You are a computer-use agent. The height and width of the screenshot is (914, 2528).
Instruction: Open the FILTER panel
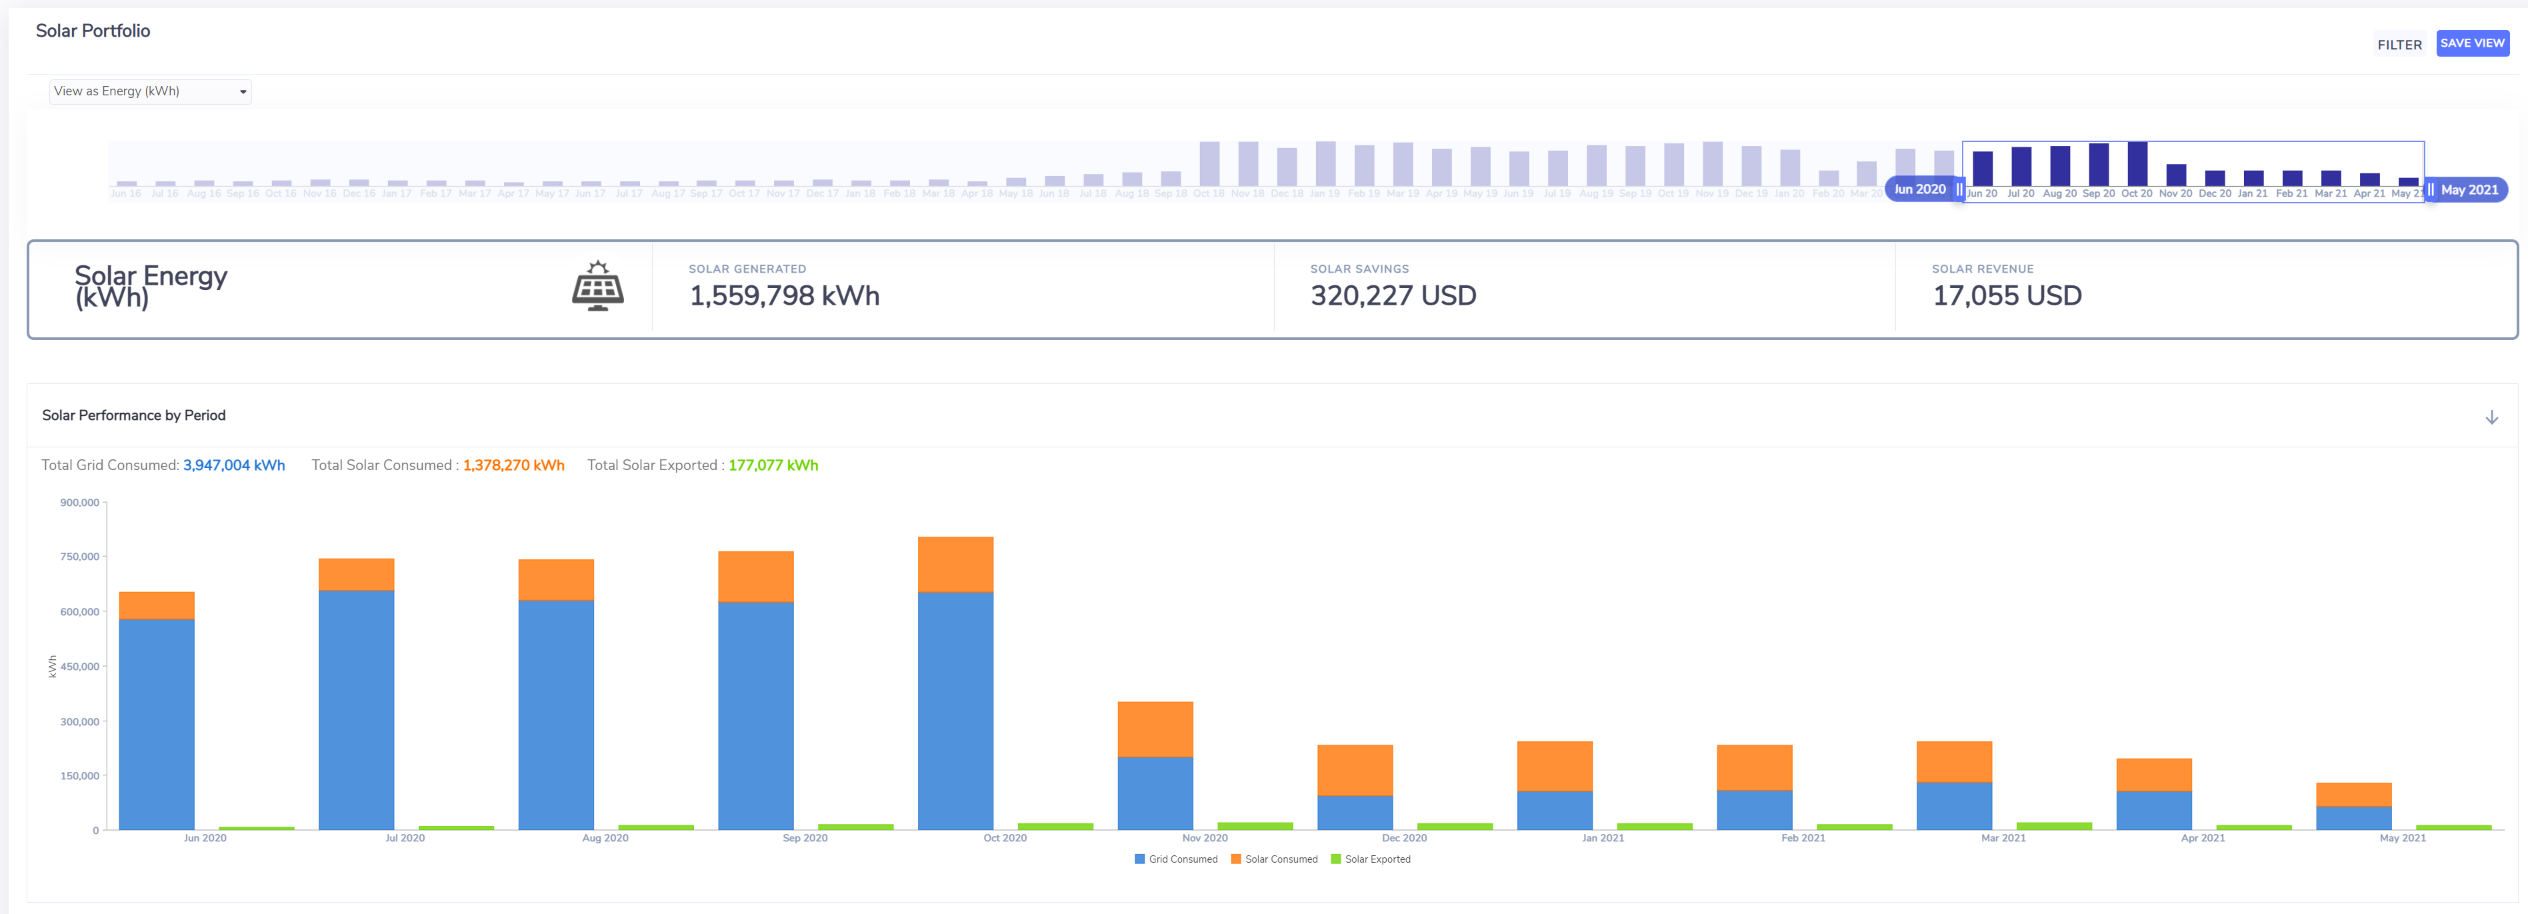pyautogui.click(x=2399, y=45)
